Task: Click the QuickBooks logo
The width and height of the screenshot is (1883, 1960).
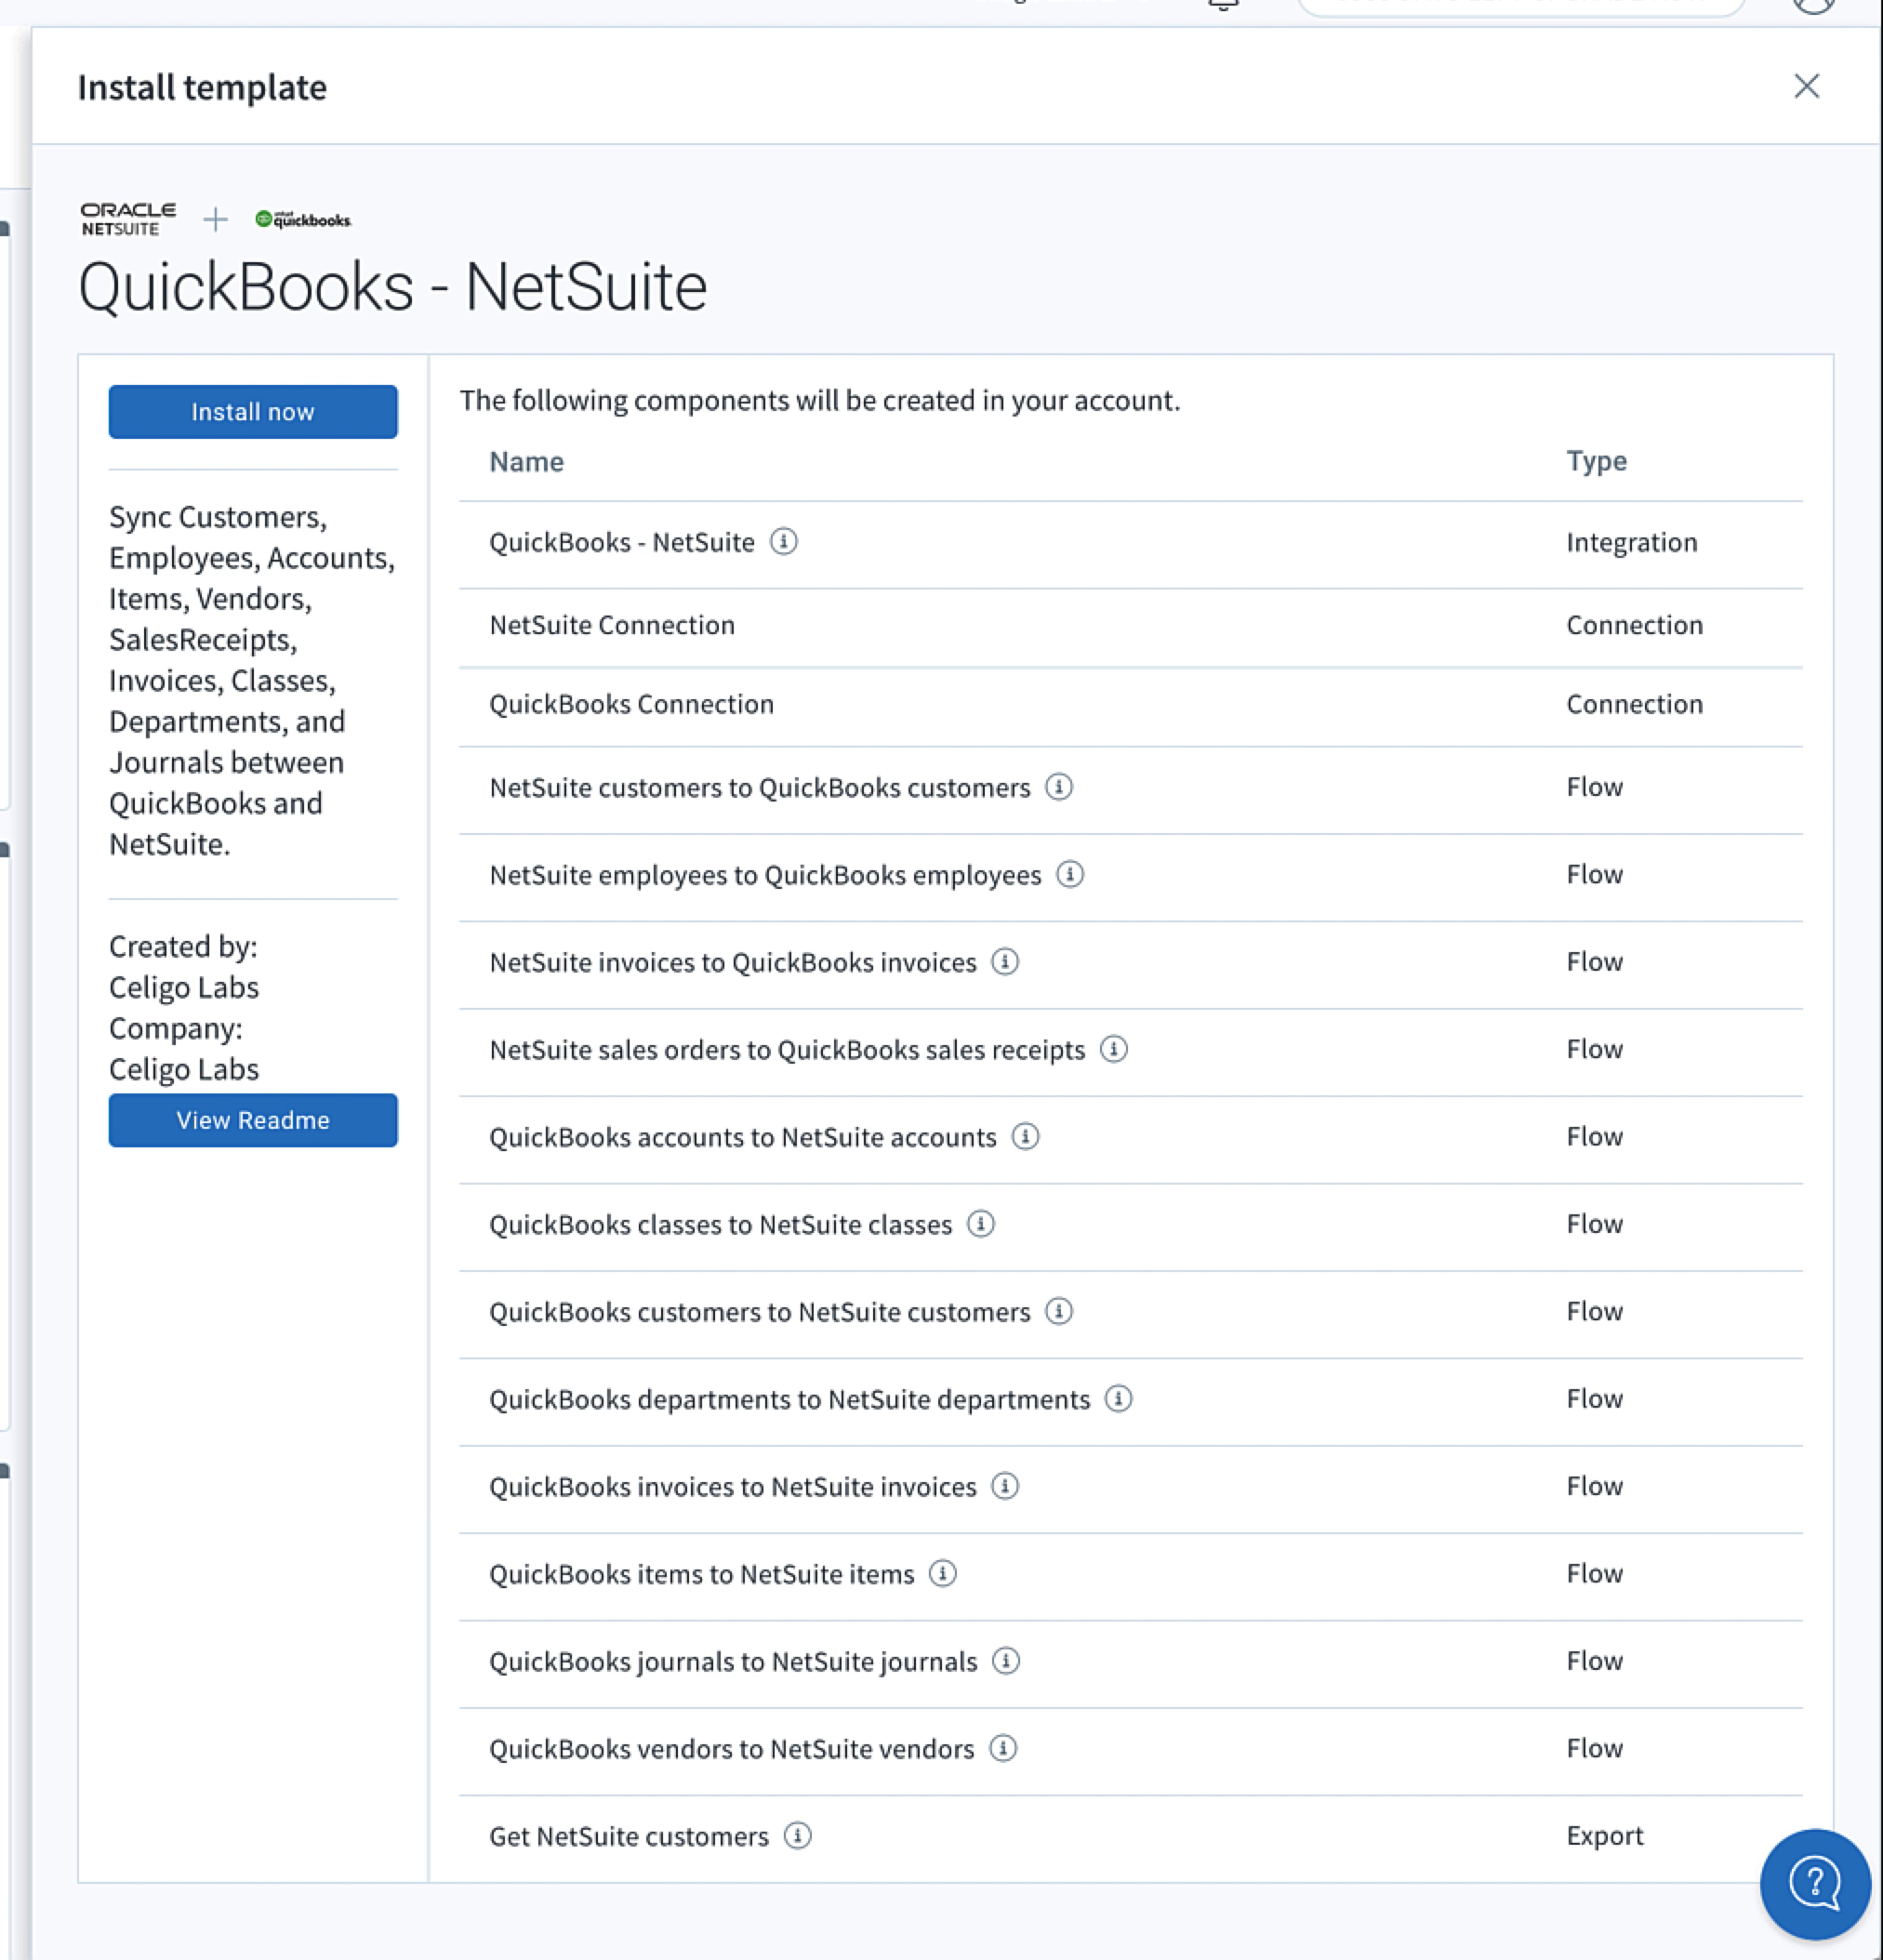Action: click(303, 219)
